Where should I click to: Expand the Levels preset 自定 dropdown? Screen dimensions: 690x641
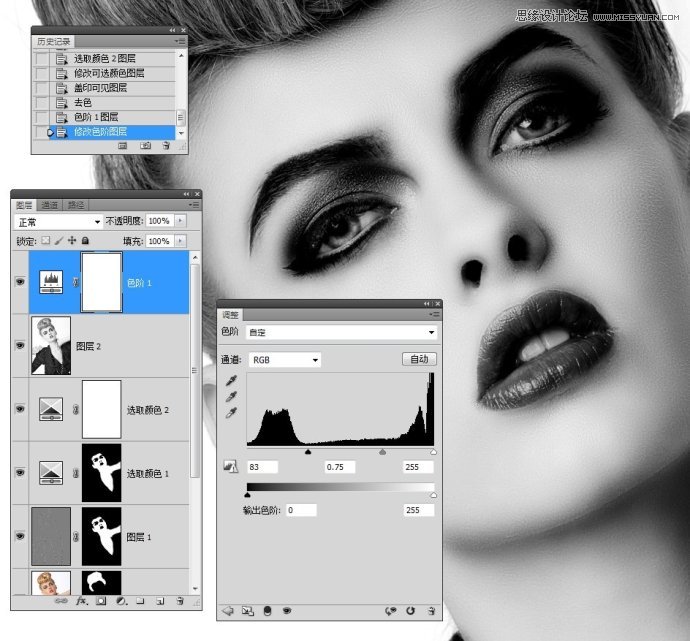tap(340, 332)
